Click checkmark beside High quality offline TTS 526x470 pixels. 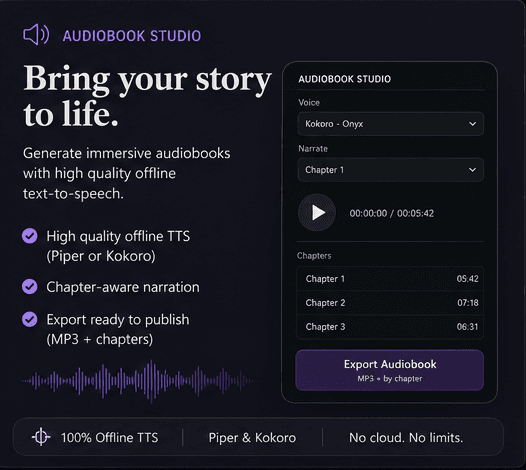pyautogui.click(x=30, y=236)
